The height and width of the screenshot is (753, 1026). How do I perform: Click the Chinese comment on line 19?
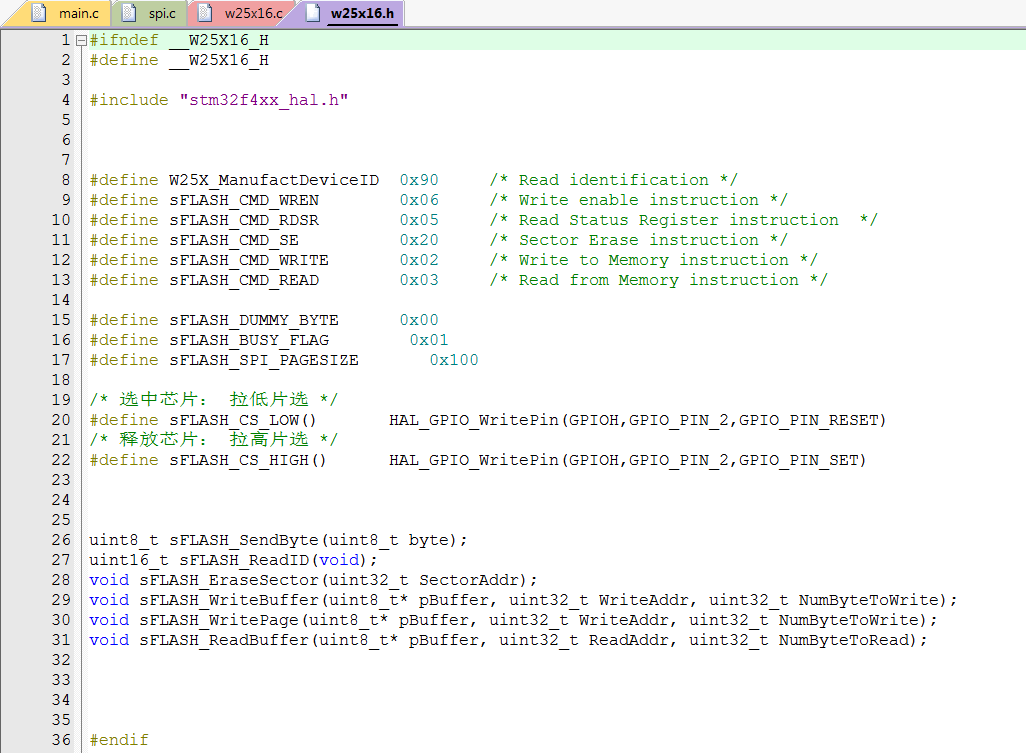213,400
